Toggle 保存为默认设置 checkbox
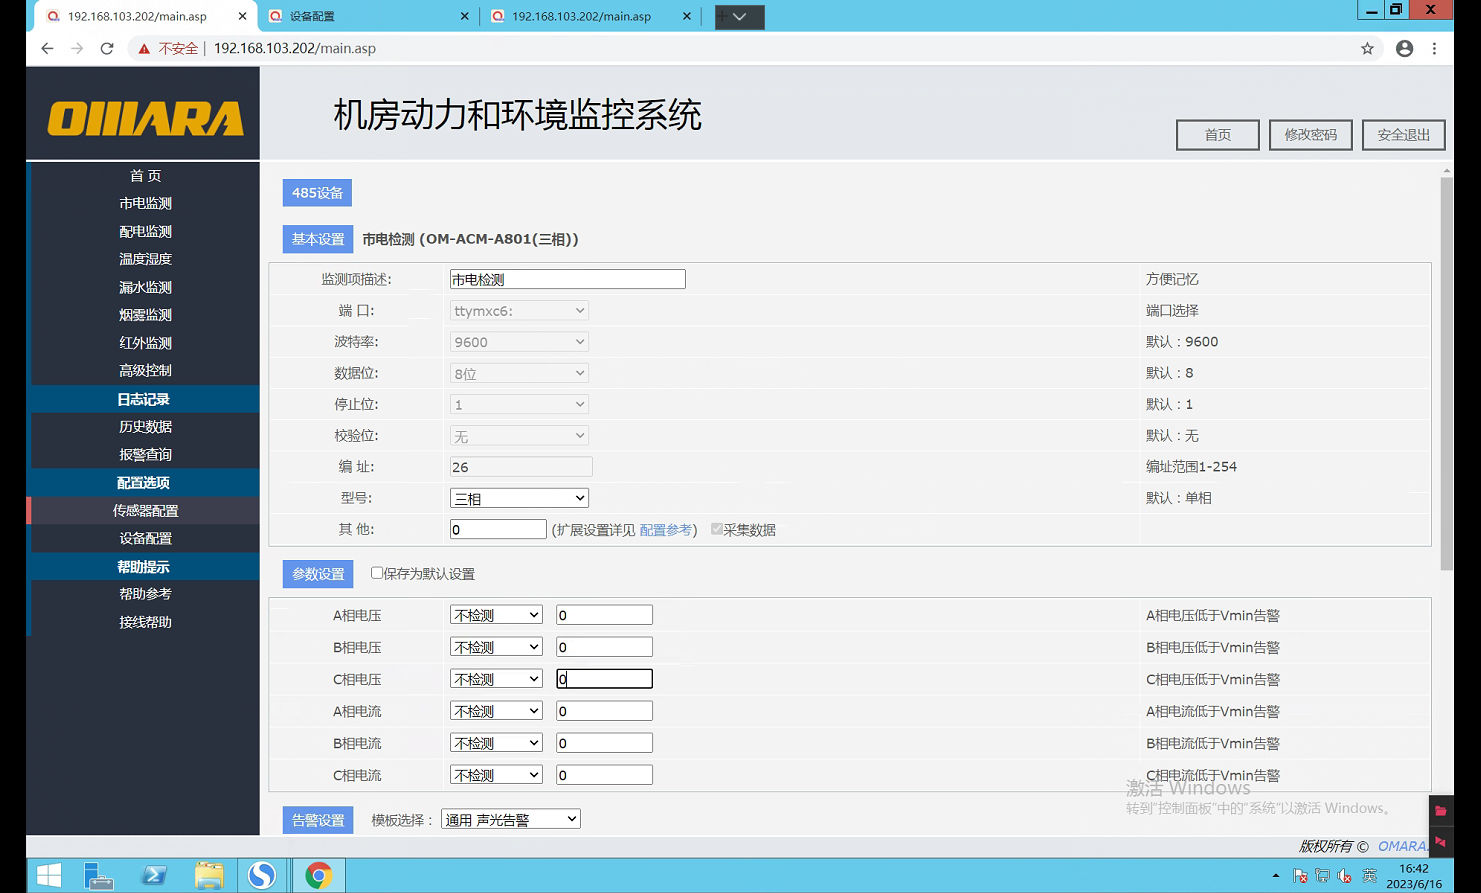The width and height of the screenshot is (1481, 893). pos(377,573)
